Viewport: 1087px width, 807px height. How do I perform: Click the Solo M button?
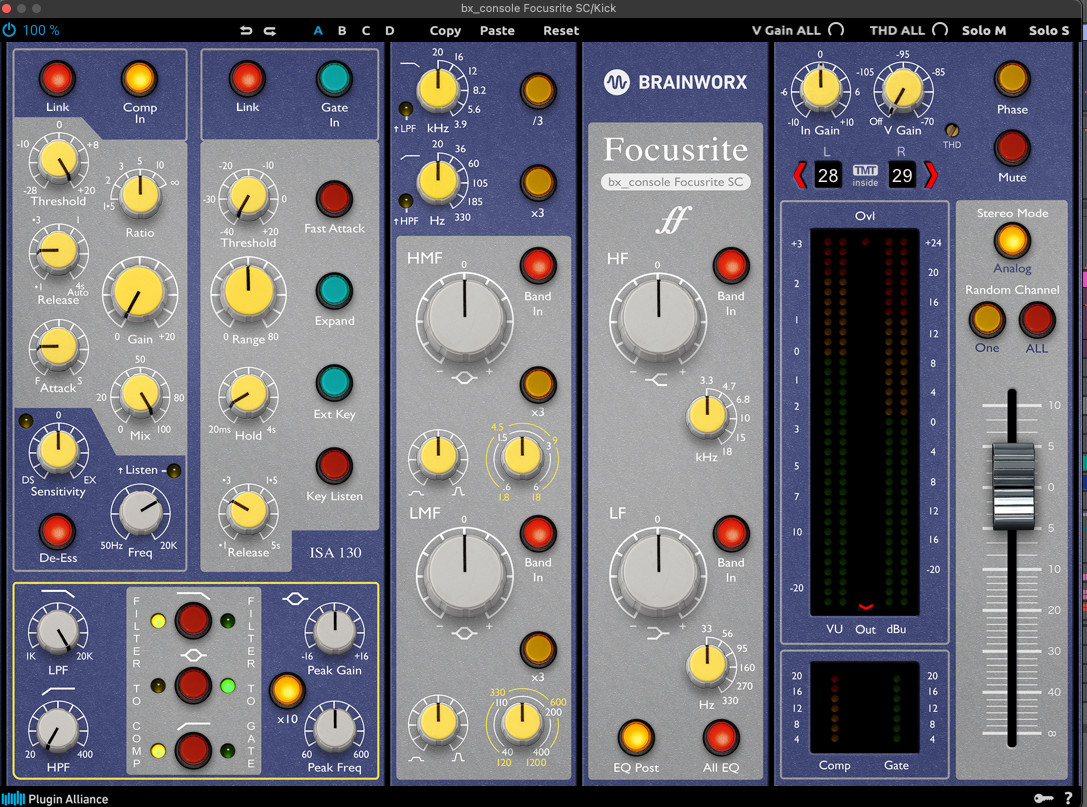[984, 31]
